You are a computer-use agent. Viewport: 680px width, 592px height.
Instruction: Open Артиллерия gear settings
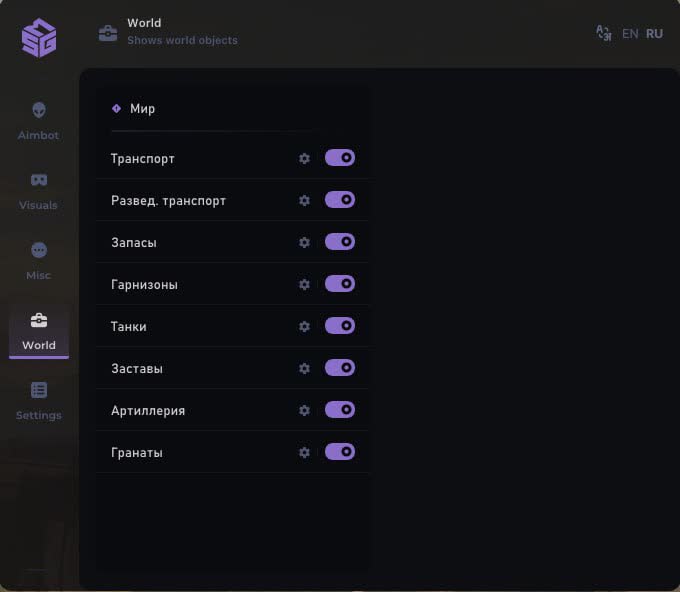pyautogui.click(x=304, y=410)
